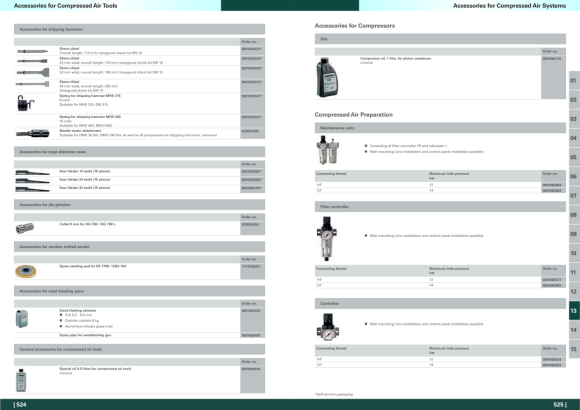Select chapter tab 13 in side index
This screenshot has width=580, height=410.
click(574, 310)
